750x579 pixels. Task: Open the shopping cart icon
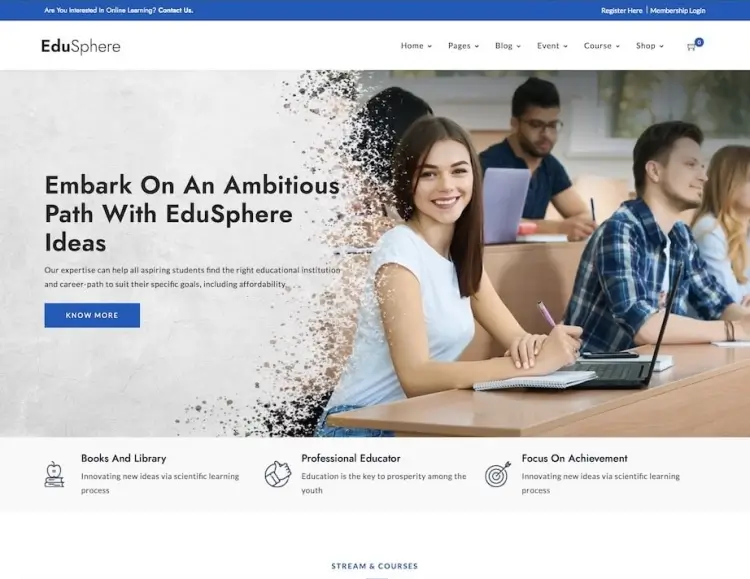point(691,47)
